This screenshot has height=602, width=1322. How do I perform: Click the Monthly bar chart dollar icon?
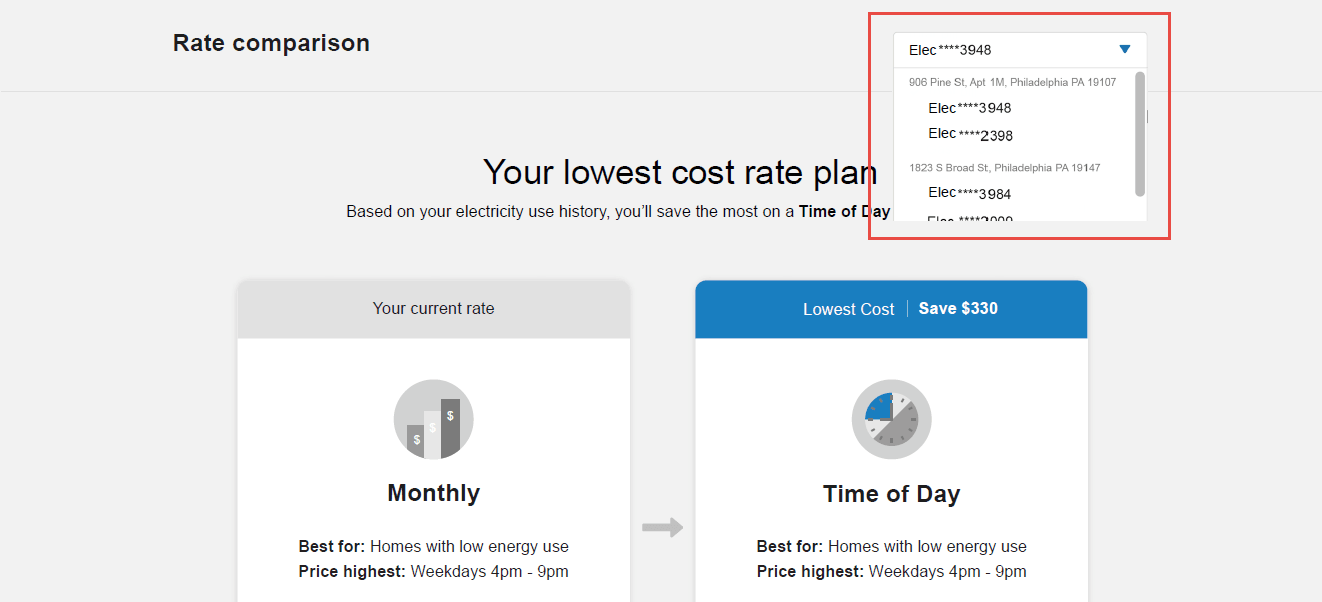pyautogui.click(x=433, y=420)
